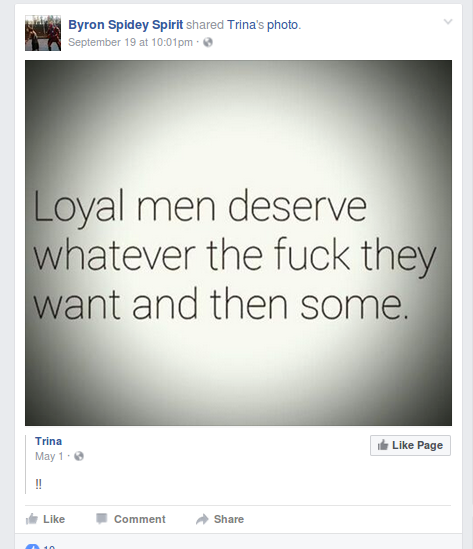Image resolution: width=473 pixels, height=549 pixels.
Task: Open the Loyal men quote image
Action: 238,243
